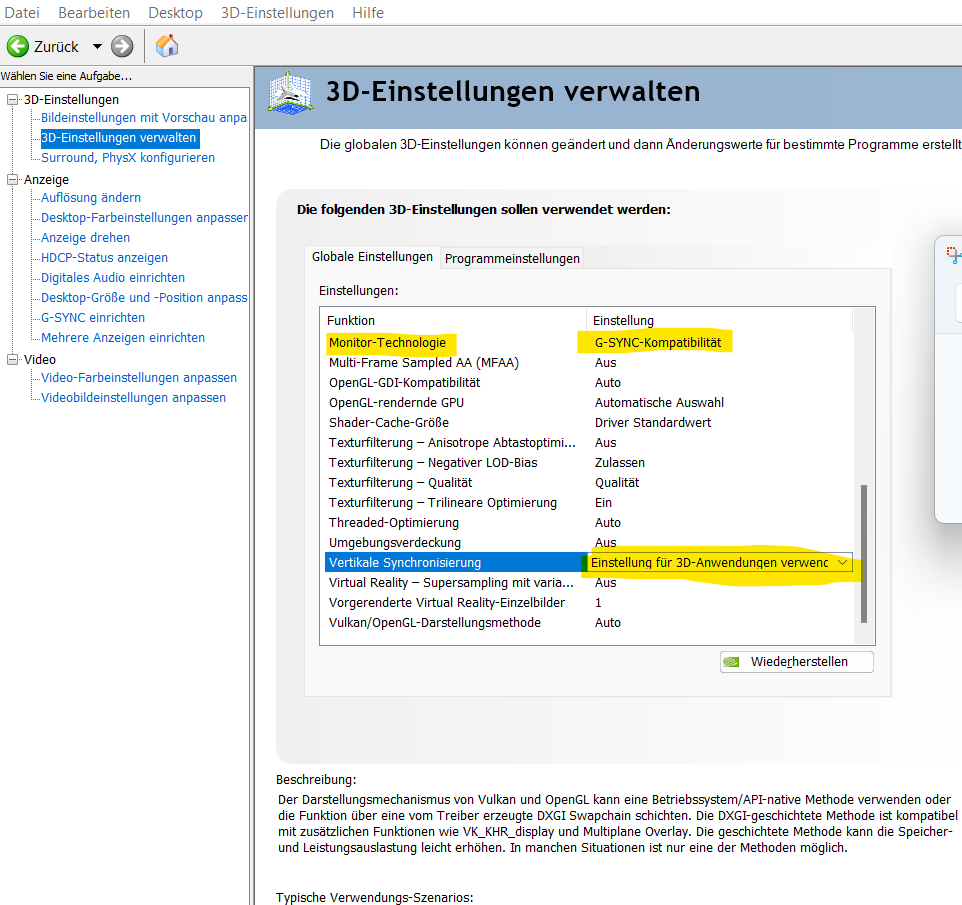Open G-SYNC einrichten
962x905 pixels.
(93, 318)
